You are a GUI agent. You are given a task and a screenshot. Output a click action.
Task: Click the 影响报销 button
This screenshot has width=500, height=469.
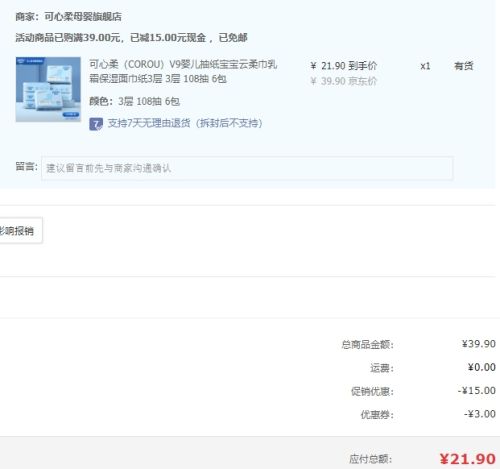coord(21,230)
